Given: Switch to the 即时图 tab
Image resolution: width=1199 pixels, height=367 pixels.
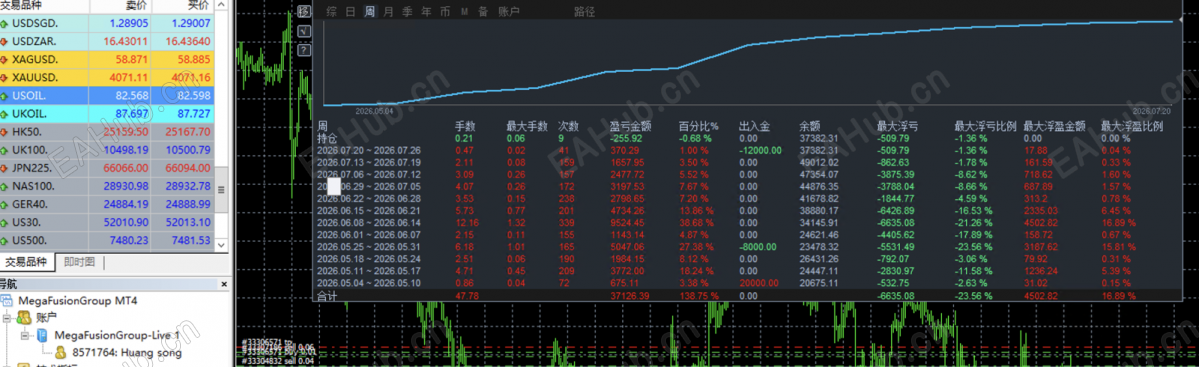Looking at the screenshot, I should pos(80,262).
